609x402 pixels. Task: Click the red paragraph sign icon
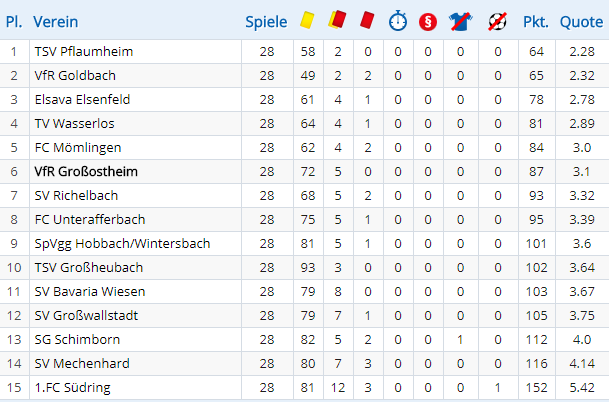coord(428,22)
